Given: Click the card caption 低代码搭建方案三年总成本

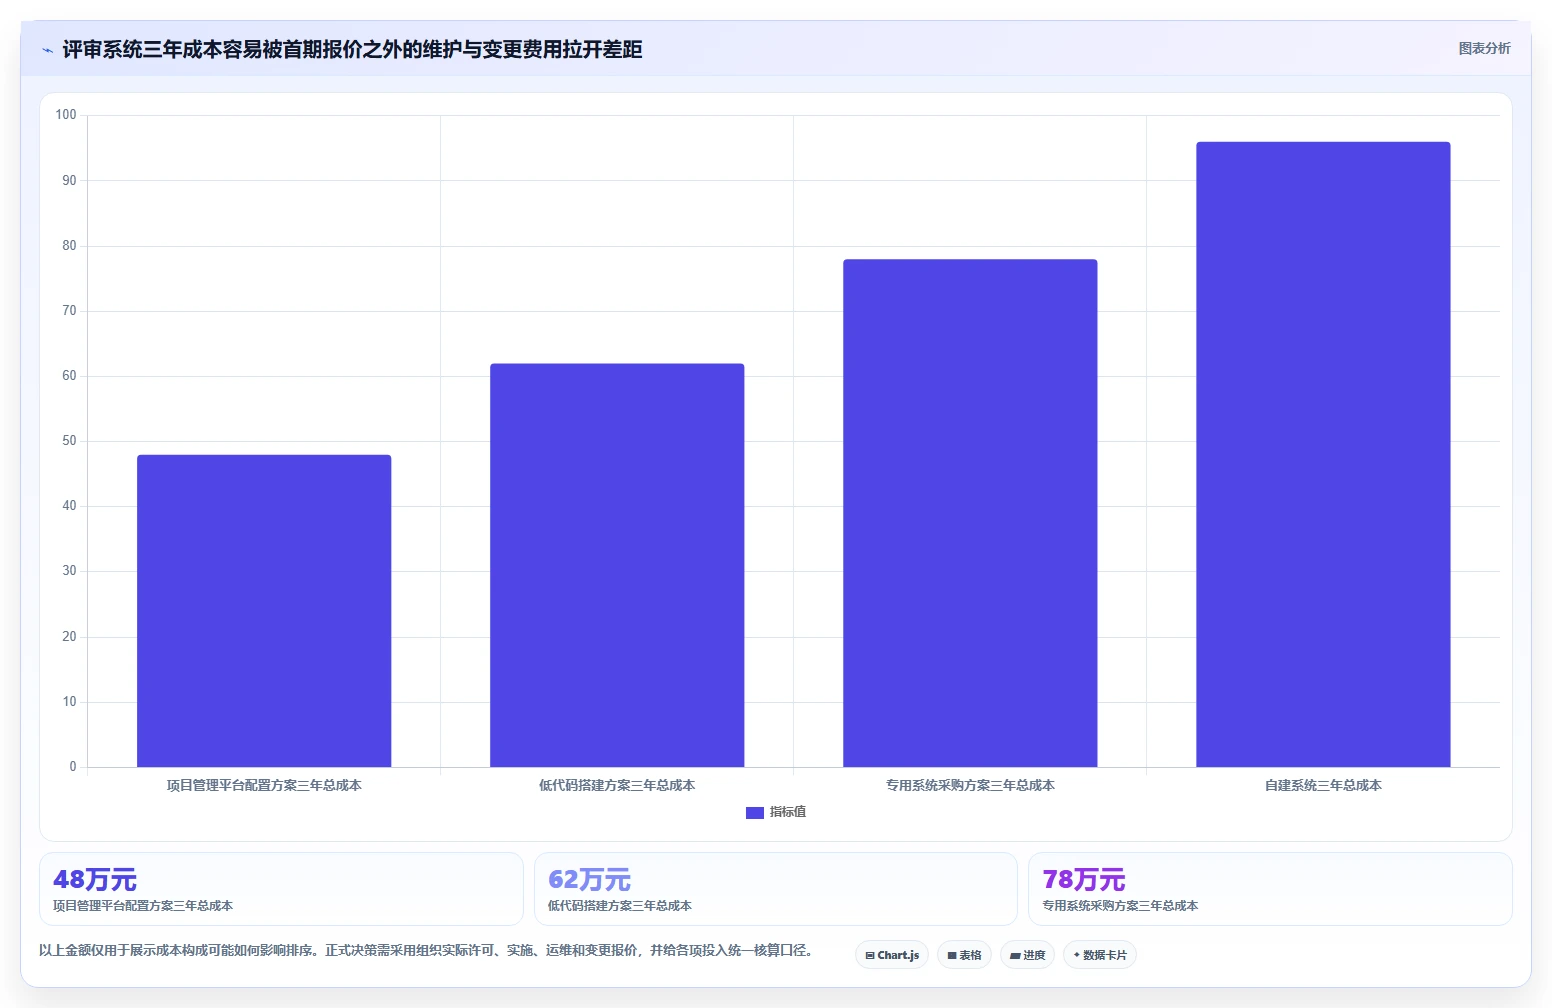Looking at the screenshot, I should coord(620,906).
